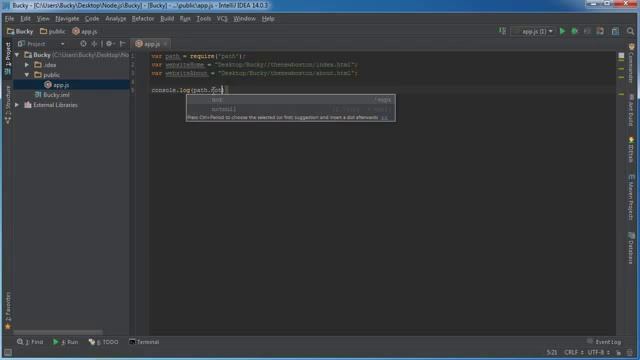Open the Ant Build tool window
The image size is (640, 360).
631,110
